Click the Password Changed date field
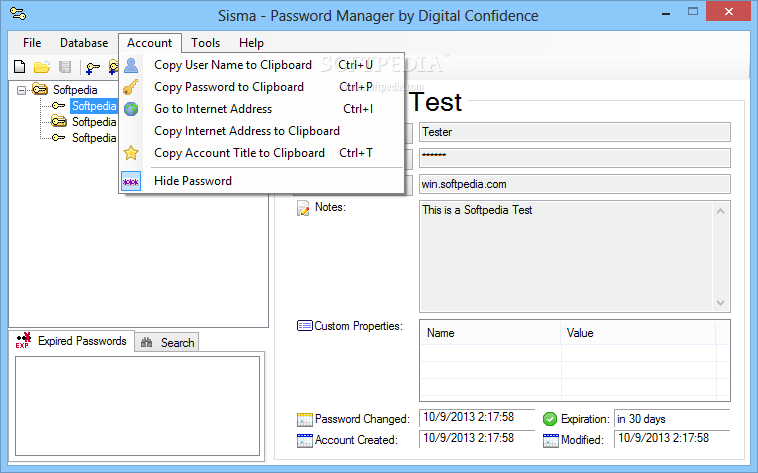Screen dimensions: 758x473 tap(477, 417)
